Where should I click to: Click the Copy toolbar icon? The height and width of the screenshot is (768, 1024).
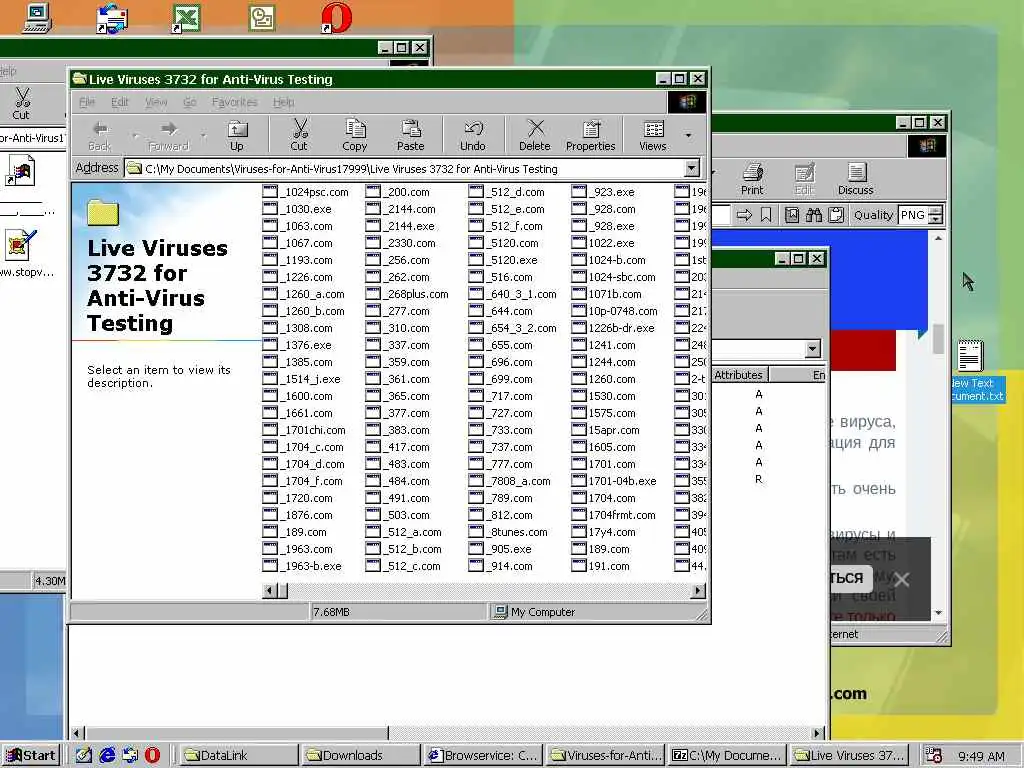click(355, 135)
